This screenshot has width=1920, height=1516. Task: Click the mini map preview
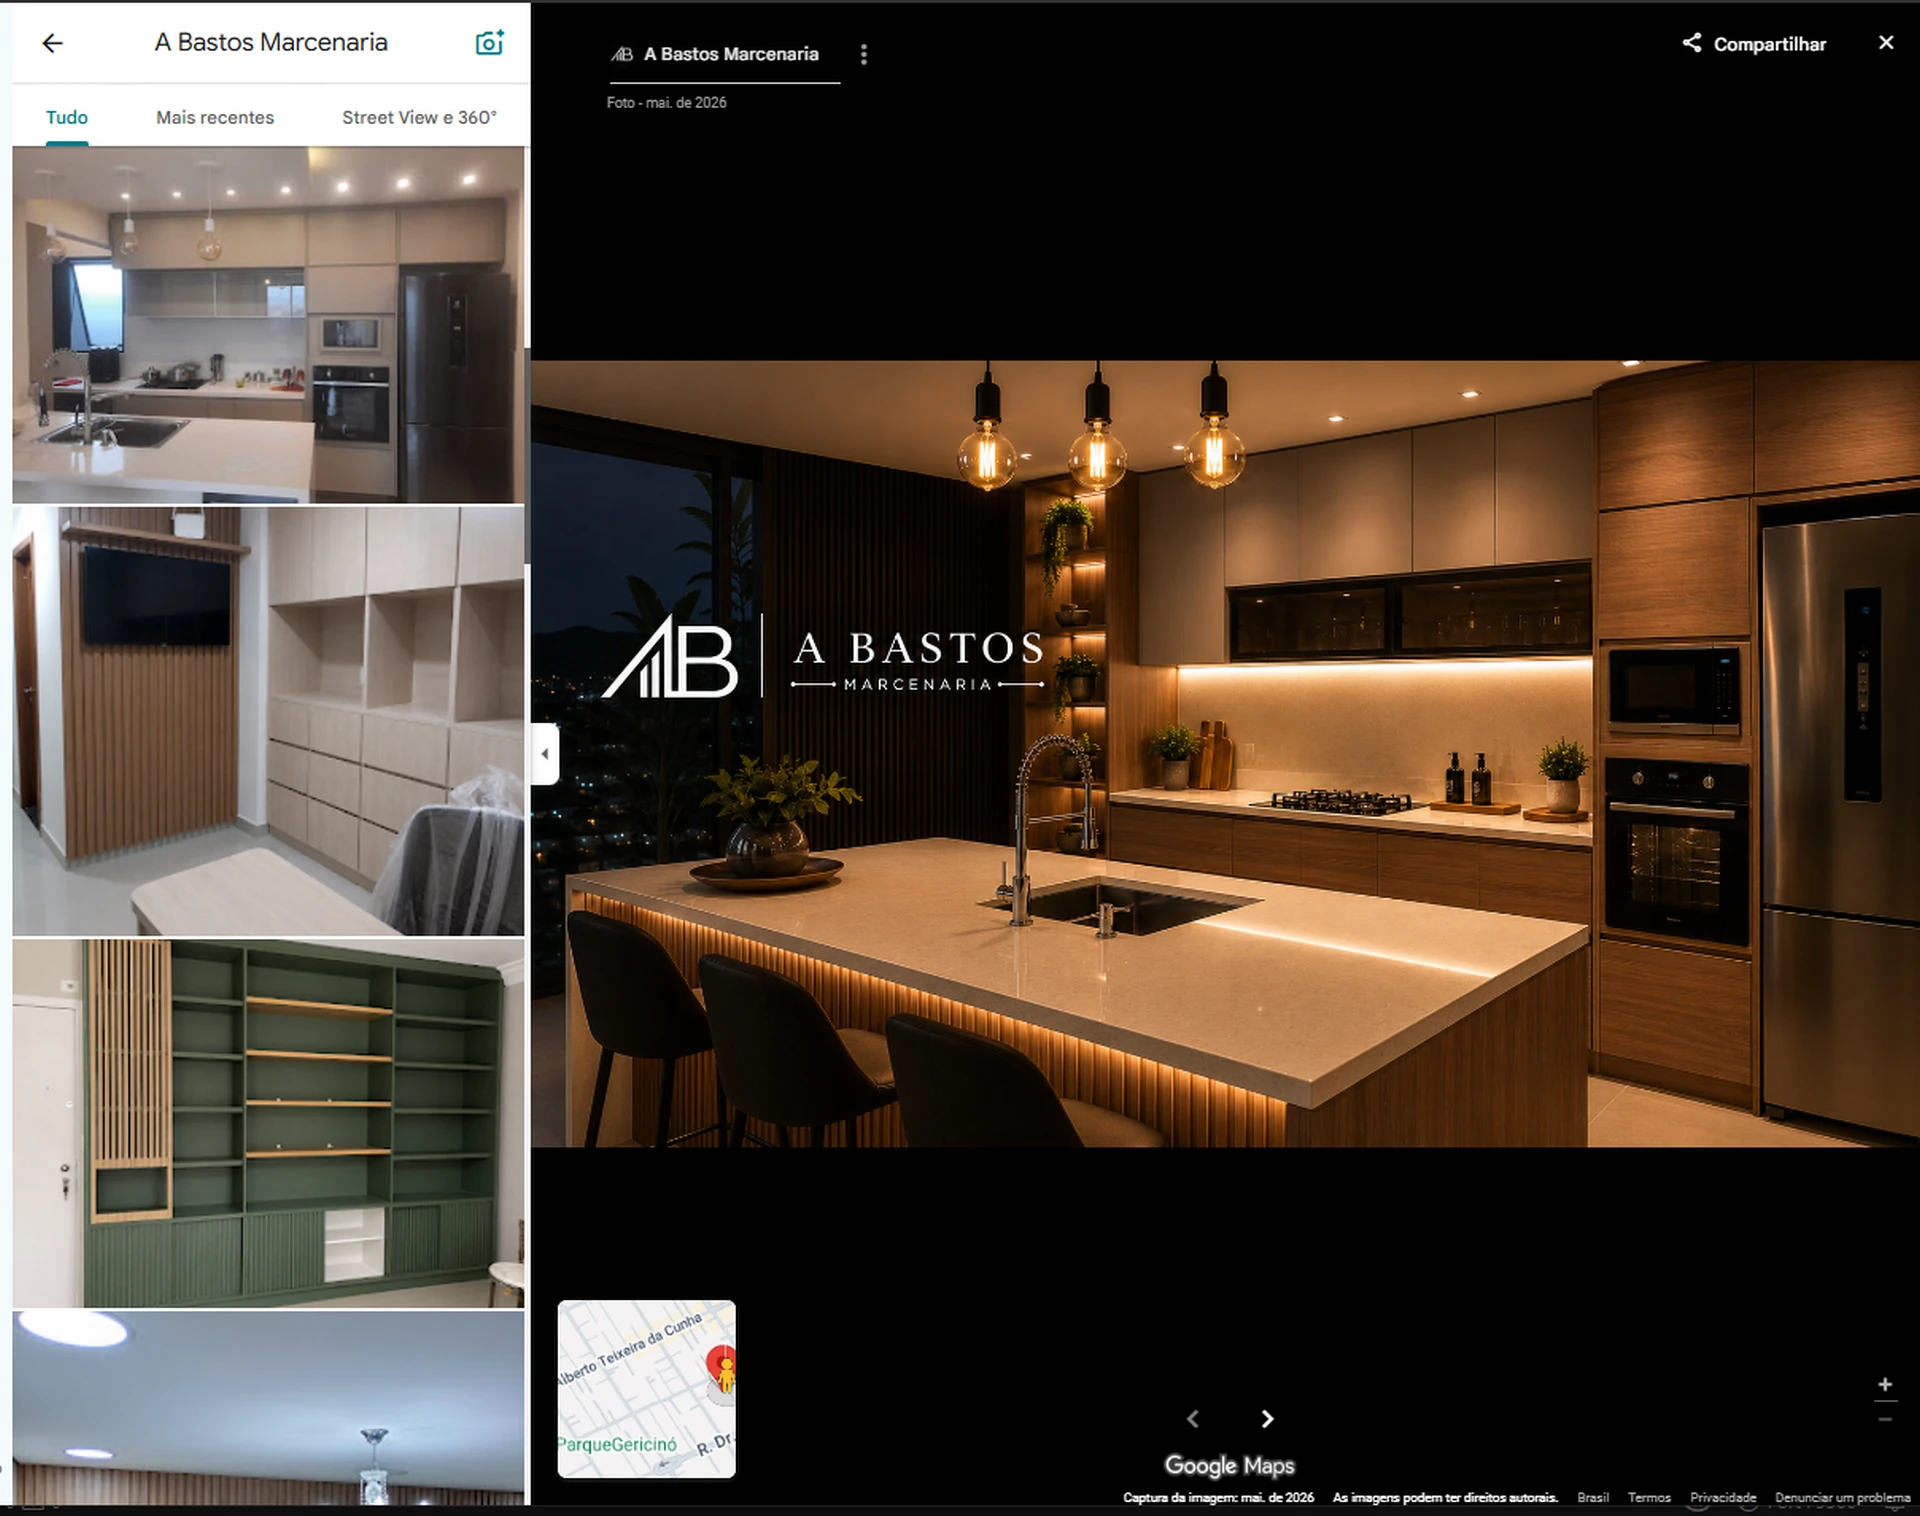(646, 1389)
